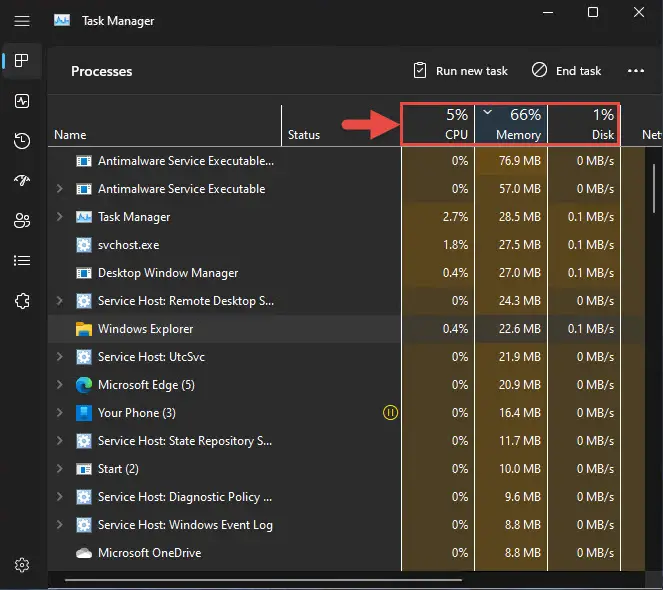Click the 57.0 MB memory value

point(520,189)
